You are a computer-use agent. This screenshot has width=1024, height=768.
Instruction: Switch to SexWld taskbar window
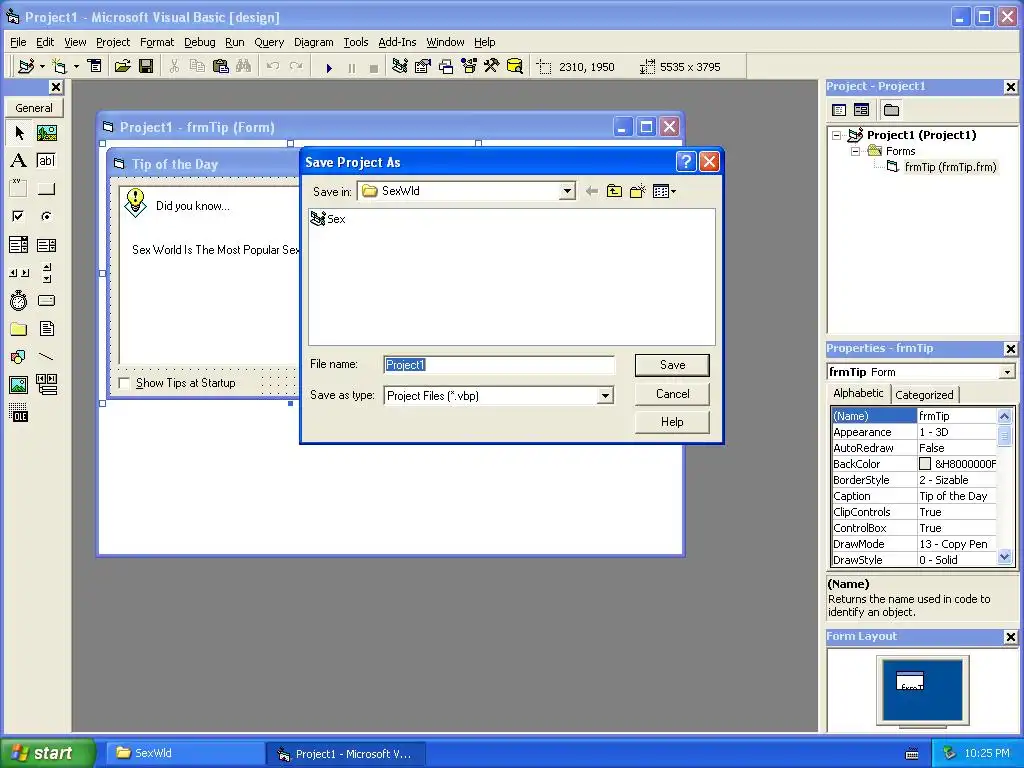click(x=185, y=754)
